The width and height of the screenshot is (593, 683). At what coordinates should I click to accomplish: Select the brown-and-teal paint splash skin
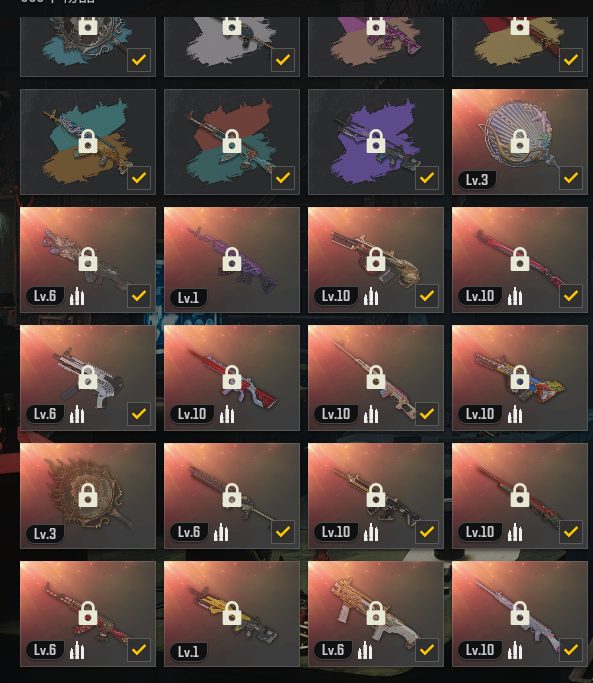tap(232, 142)
